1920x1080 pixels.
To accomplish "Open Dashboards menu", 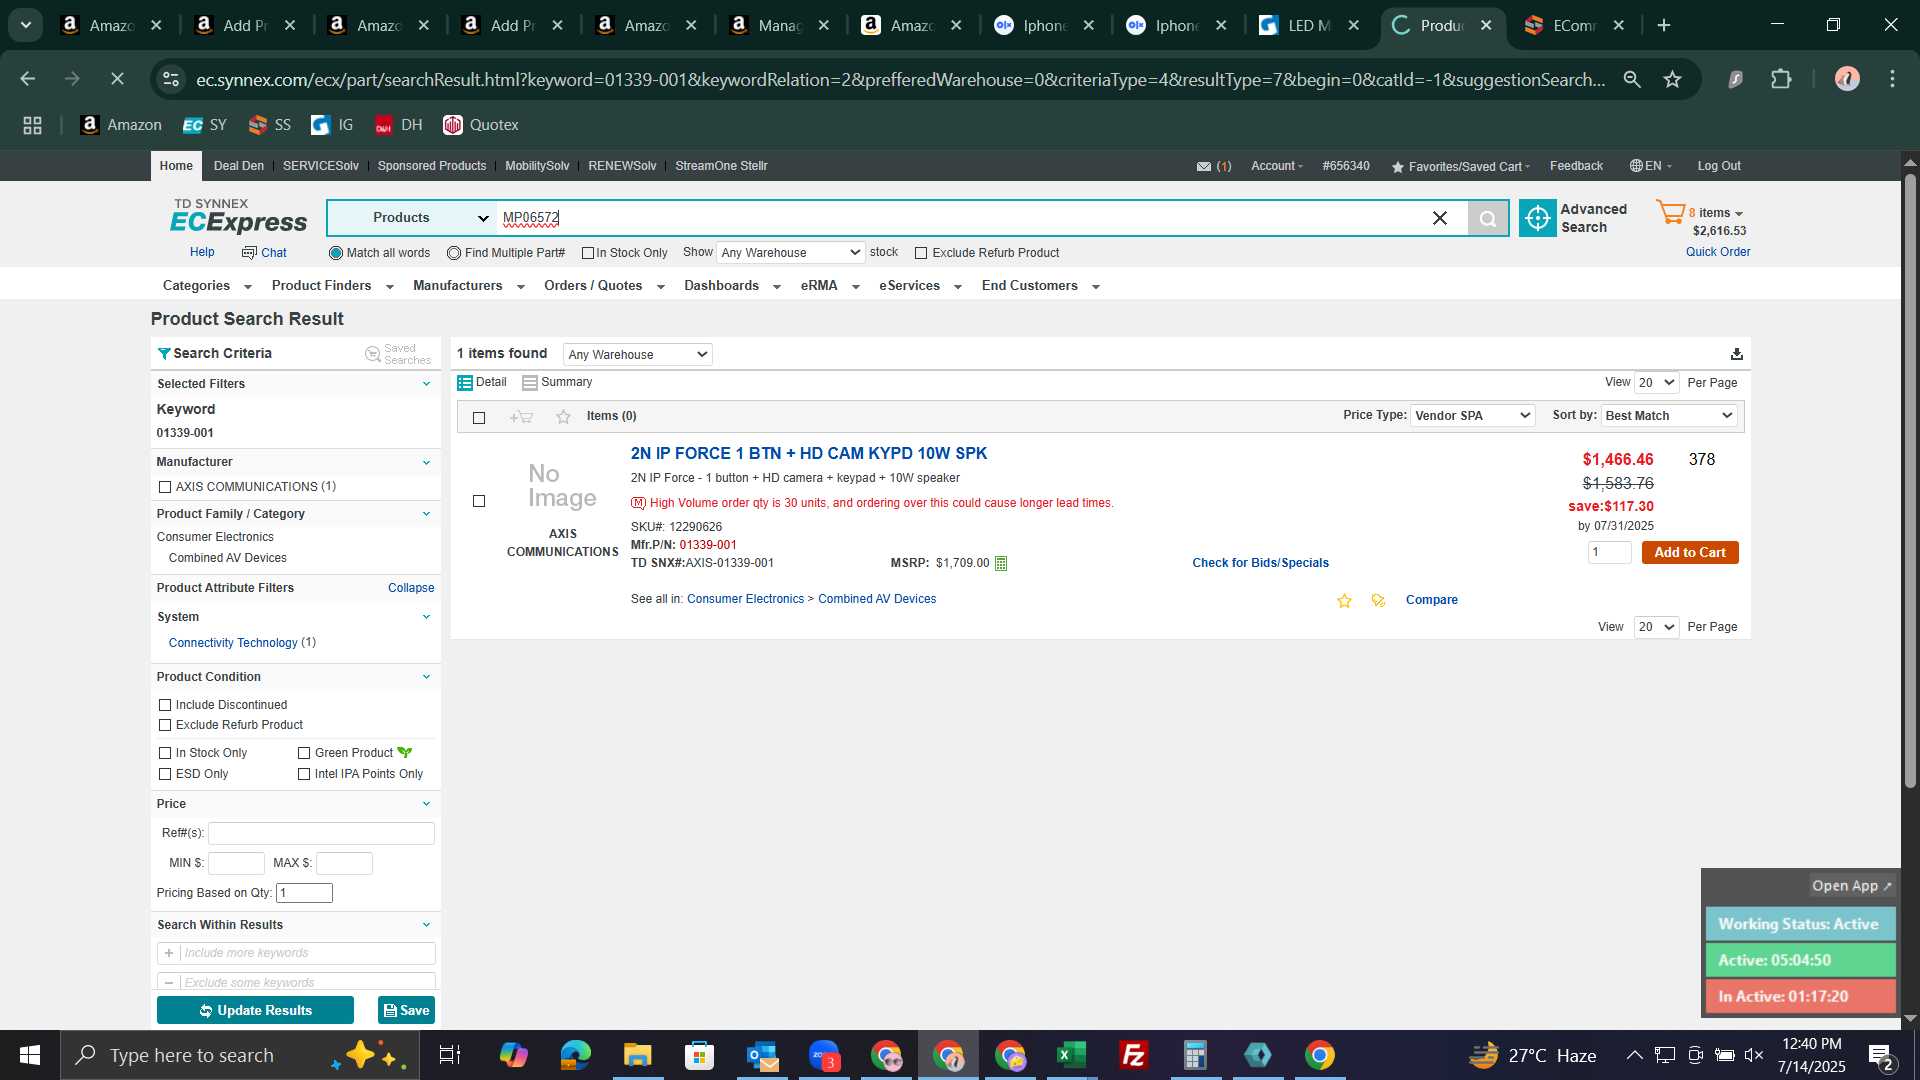I will coord(732,286).
